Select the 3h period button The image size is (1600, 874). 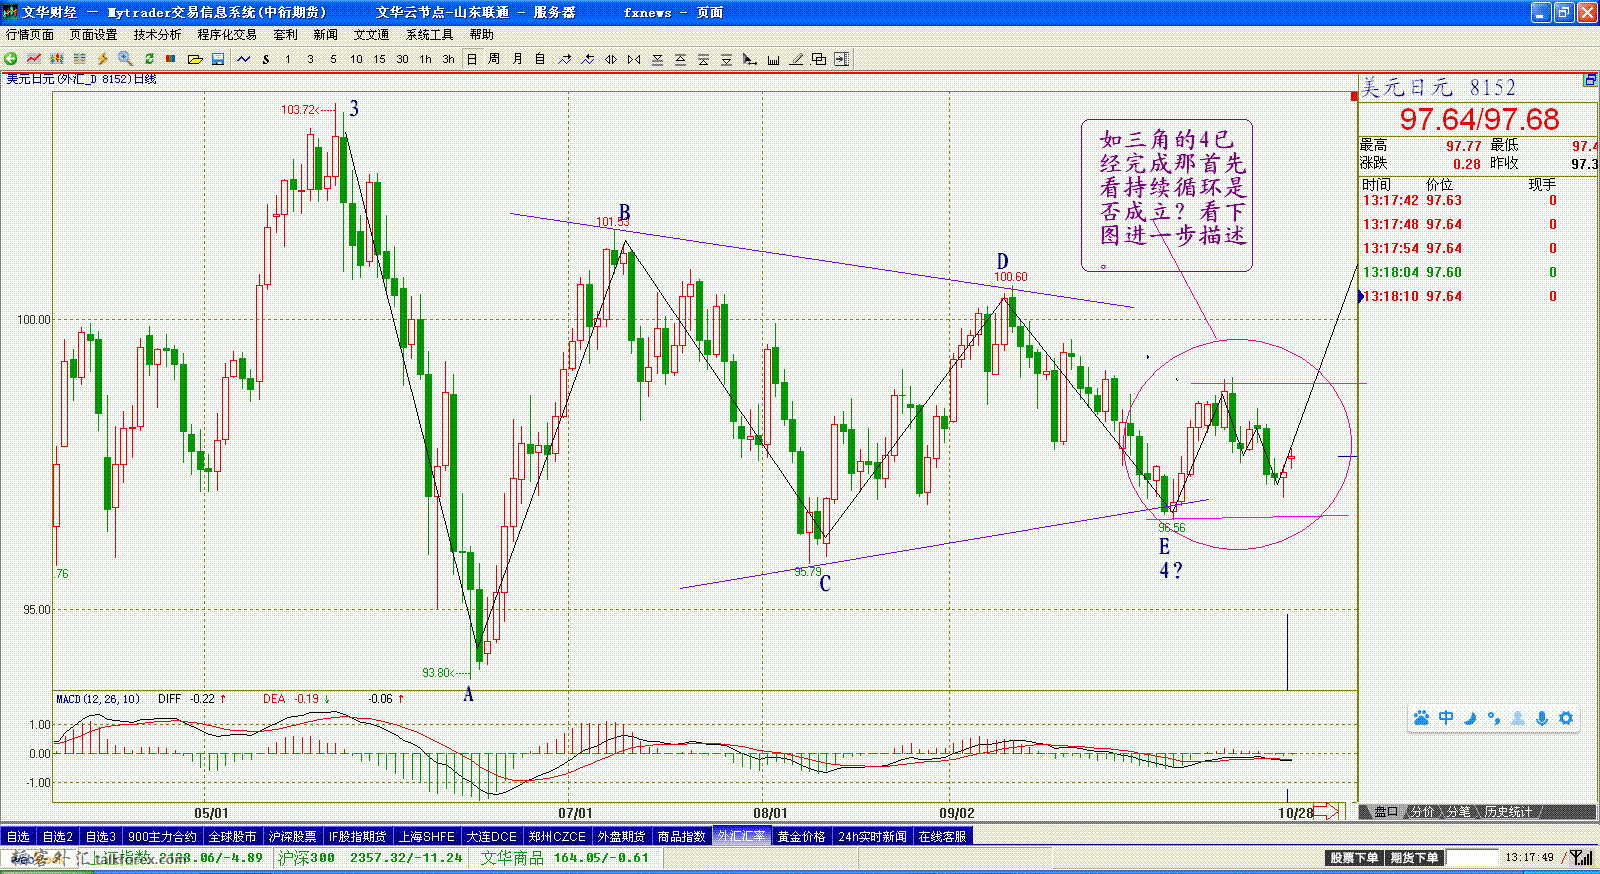448,59
